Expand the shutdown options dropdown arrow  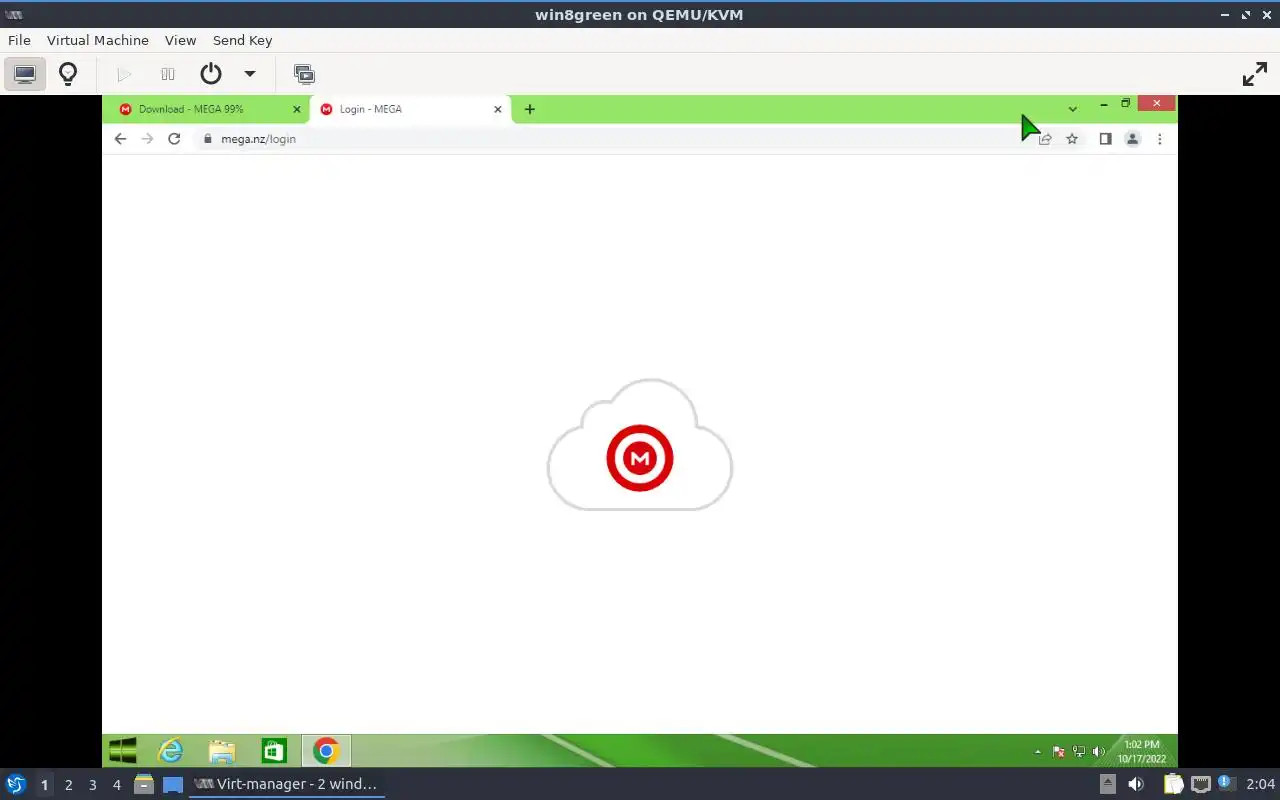pos(250,74)
